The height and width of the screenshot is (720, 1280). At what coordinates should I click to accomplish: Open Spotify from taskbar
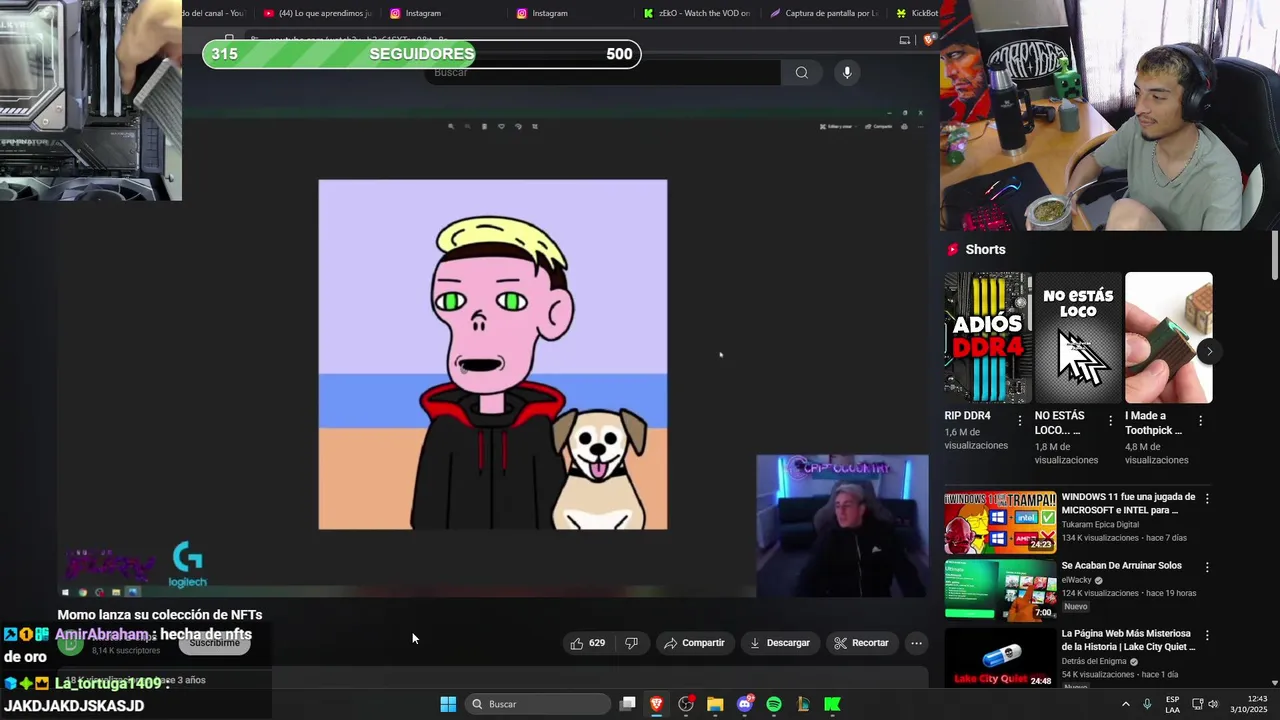(774, 704)
